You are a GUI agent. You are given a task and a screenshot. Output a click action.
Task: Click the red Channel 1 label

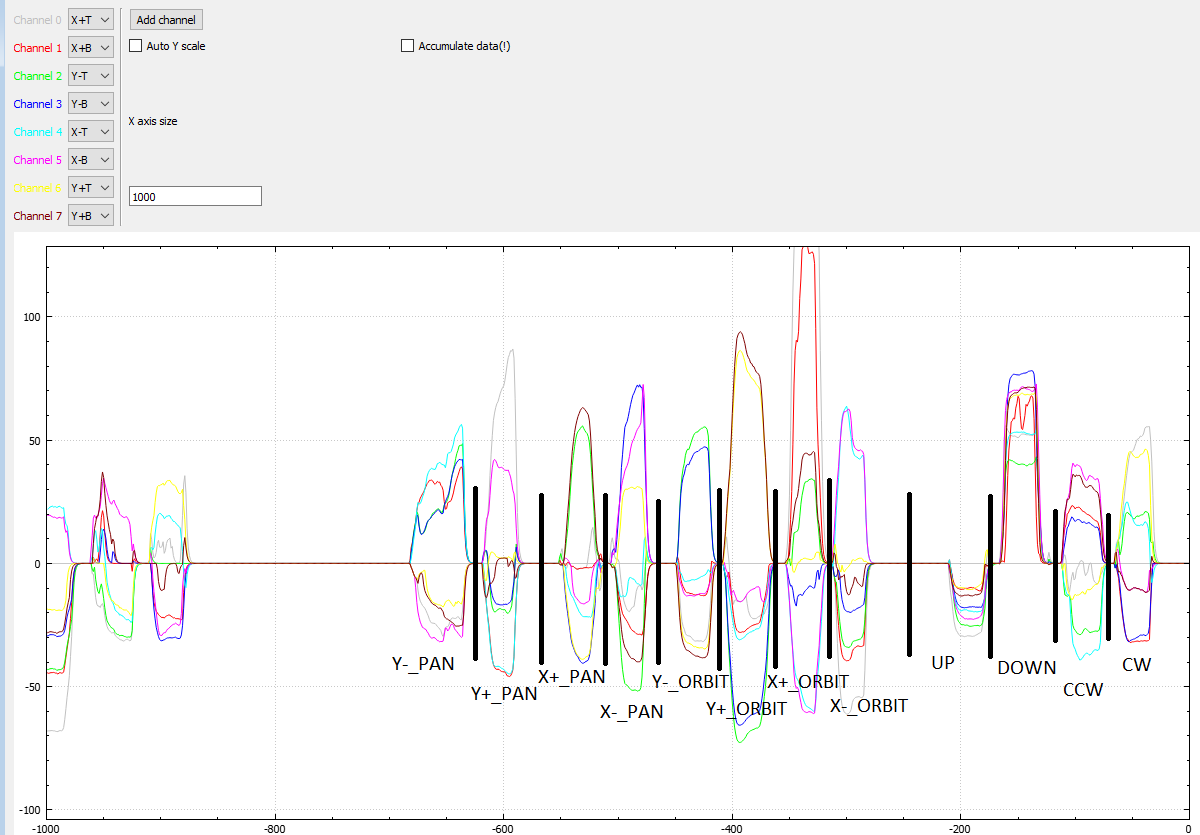coord(37,48)
